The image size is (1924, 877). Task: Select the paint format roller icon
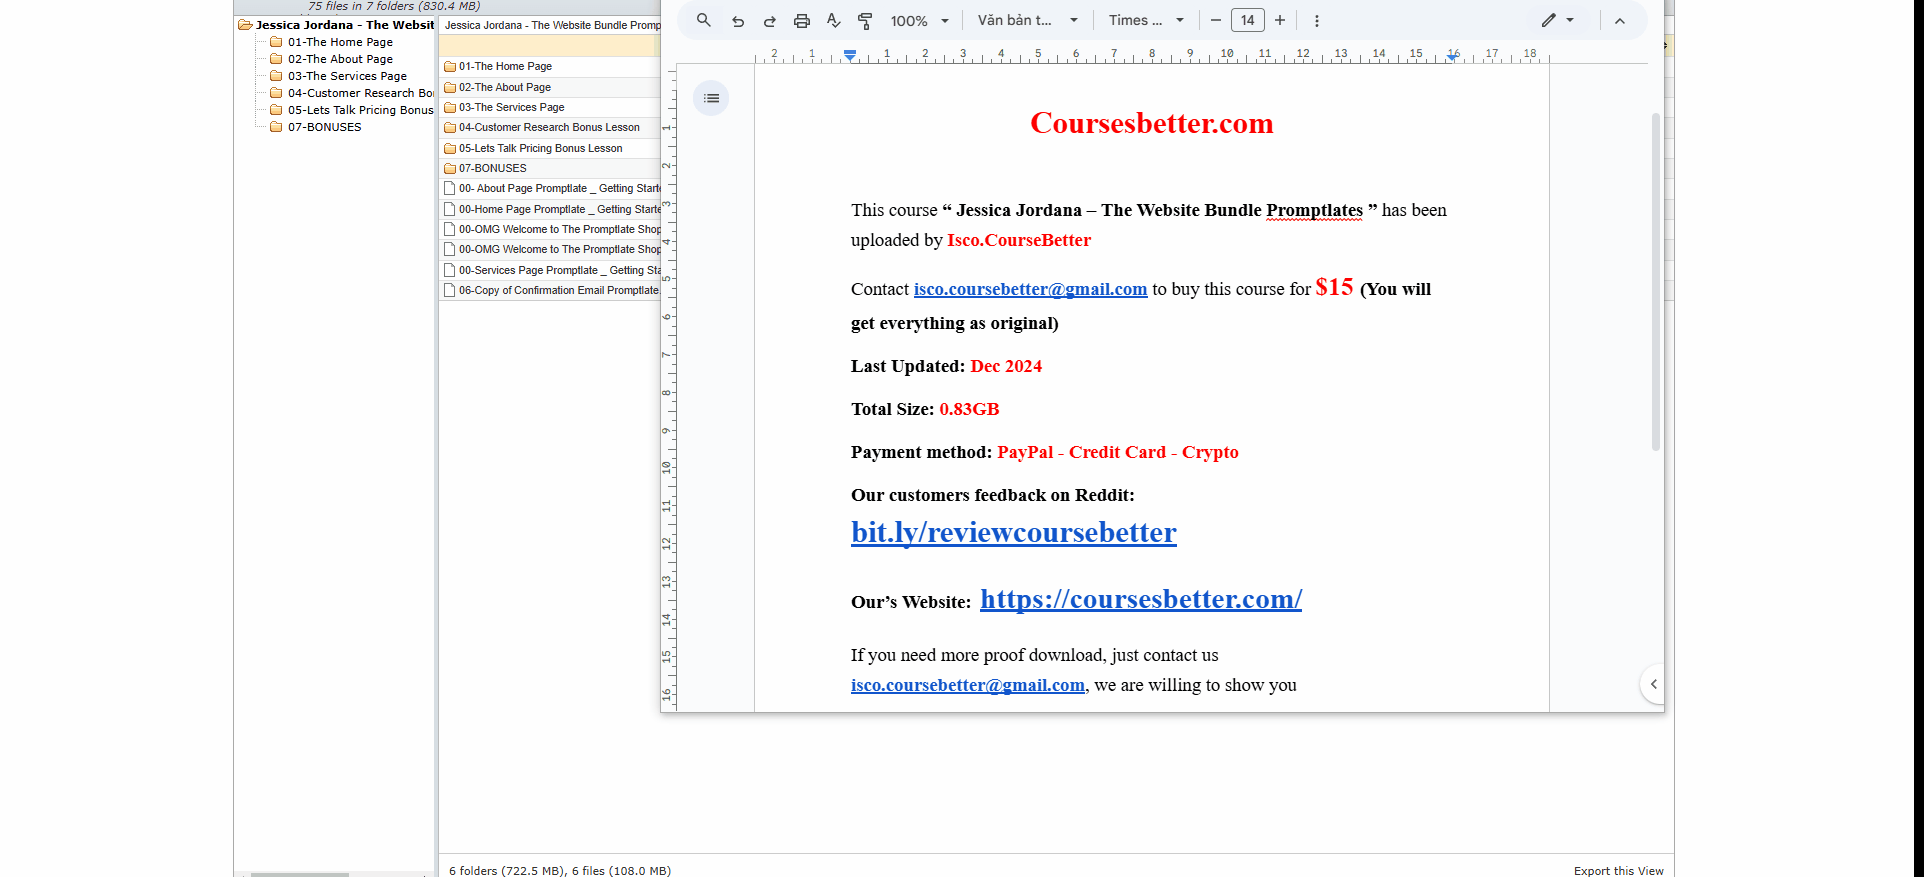[x=866, y=21]
